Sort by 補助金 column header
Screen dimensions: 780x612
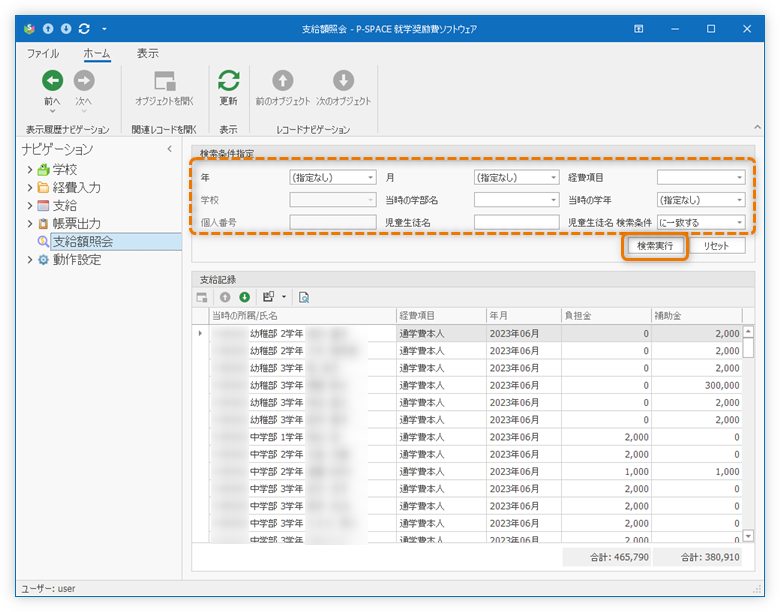tap(696, 316)
